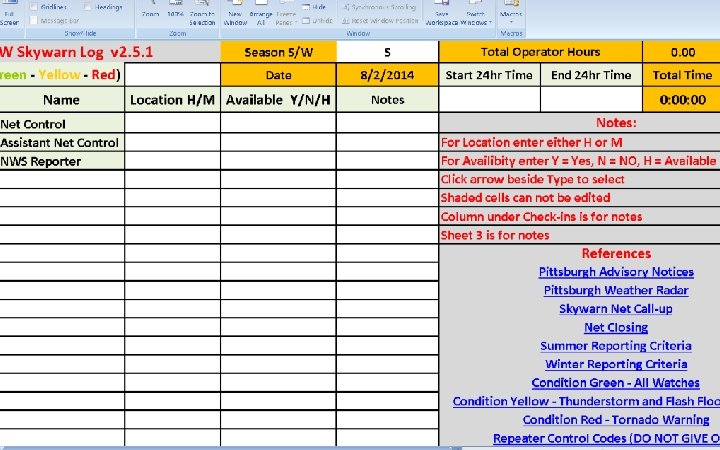Select the End 24hr Time header
720x450 pixels.
[591, 75]
